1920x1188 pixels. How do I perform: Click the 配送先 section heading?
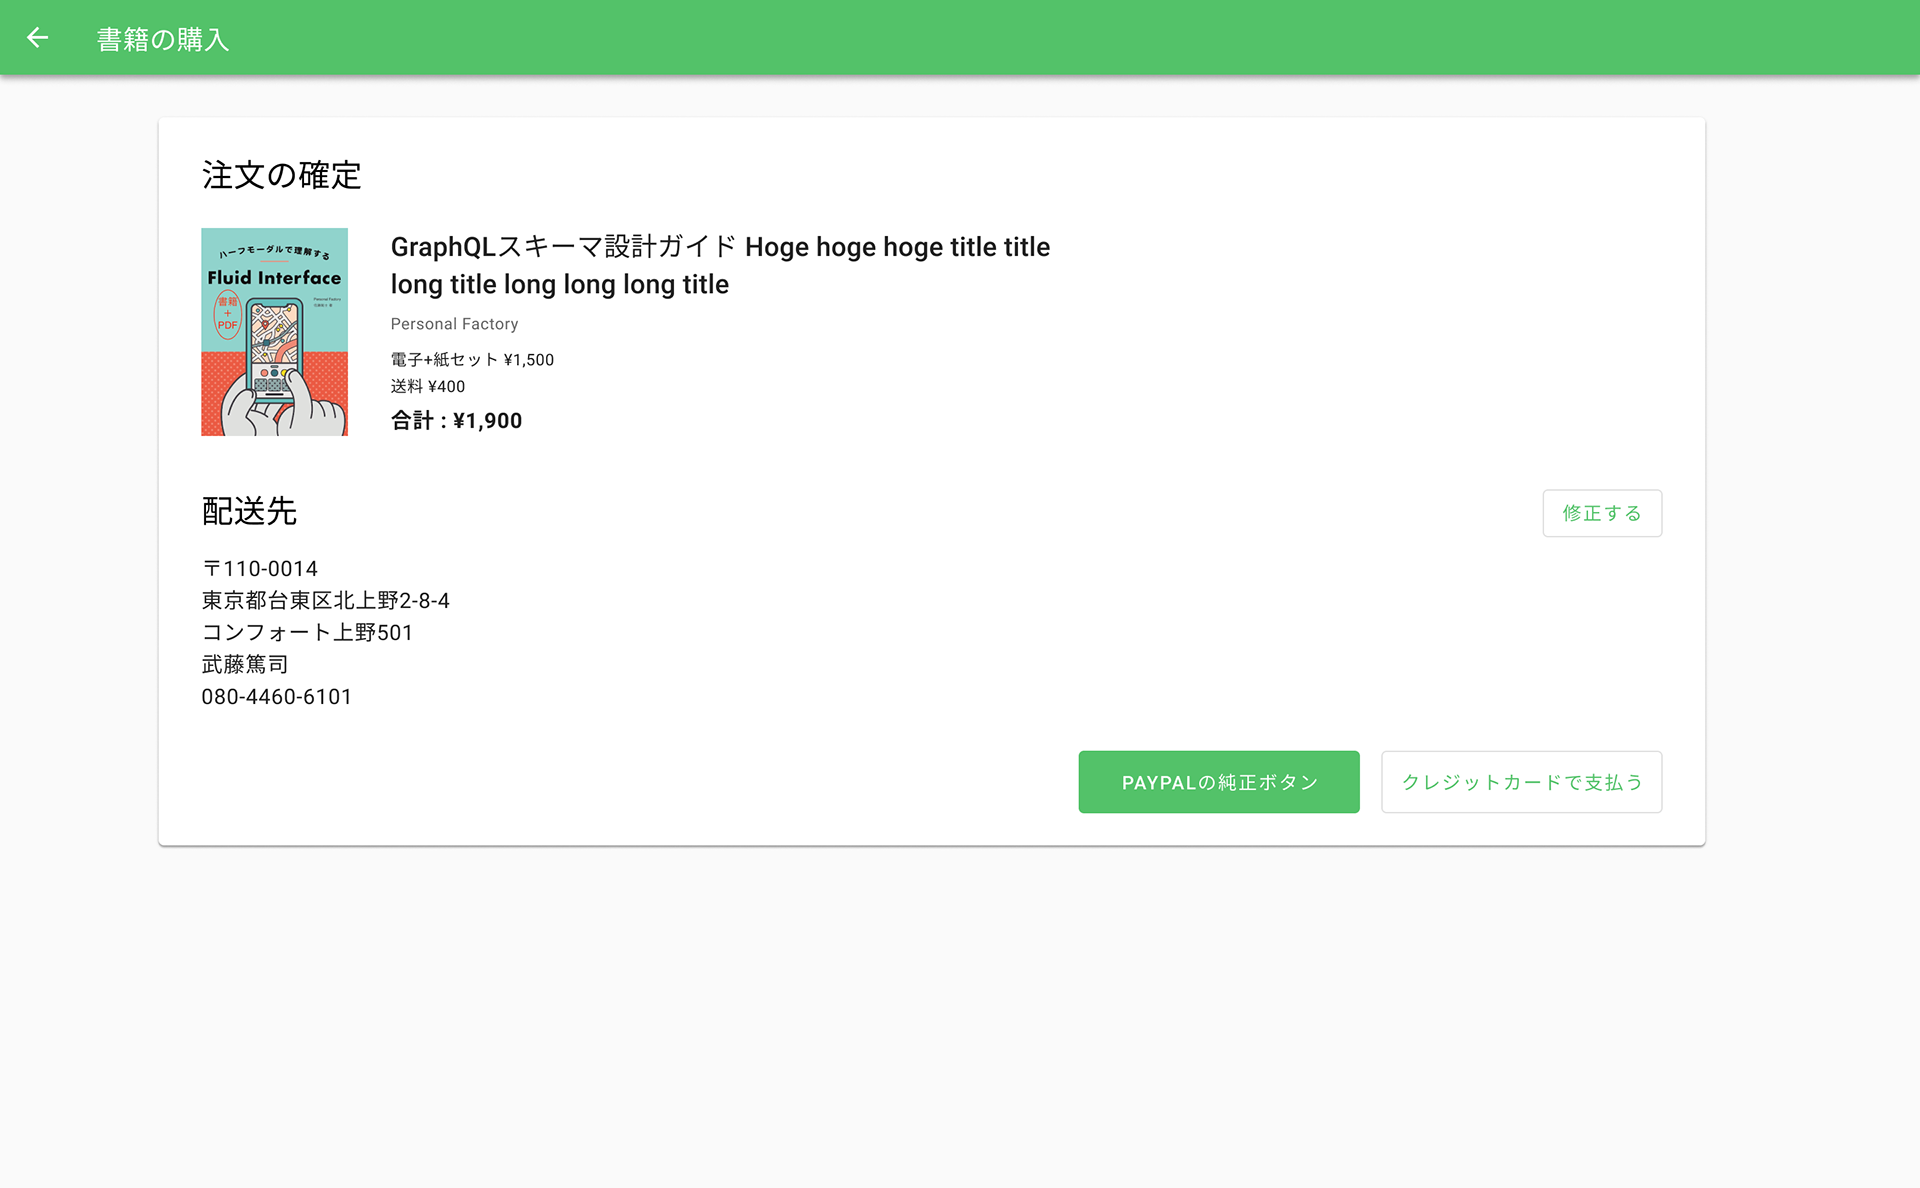(249, 511)
